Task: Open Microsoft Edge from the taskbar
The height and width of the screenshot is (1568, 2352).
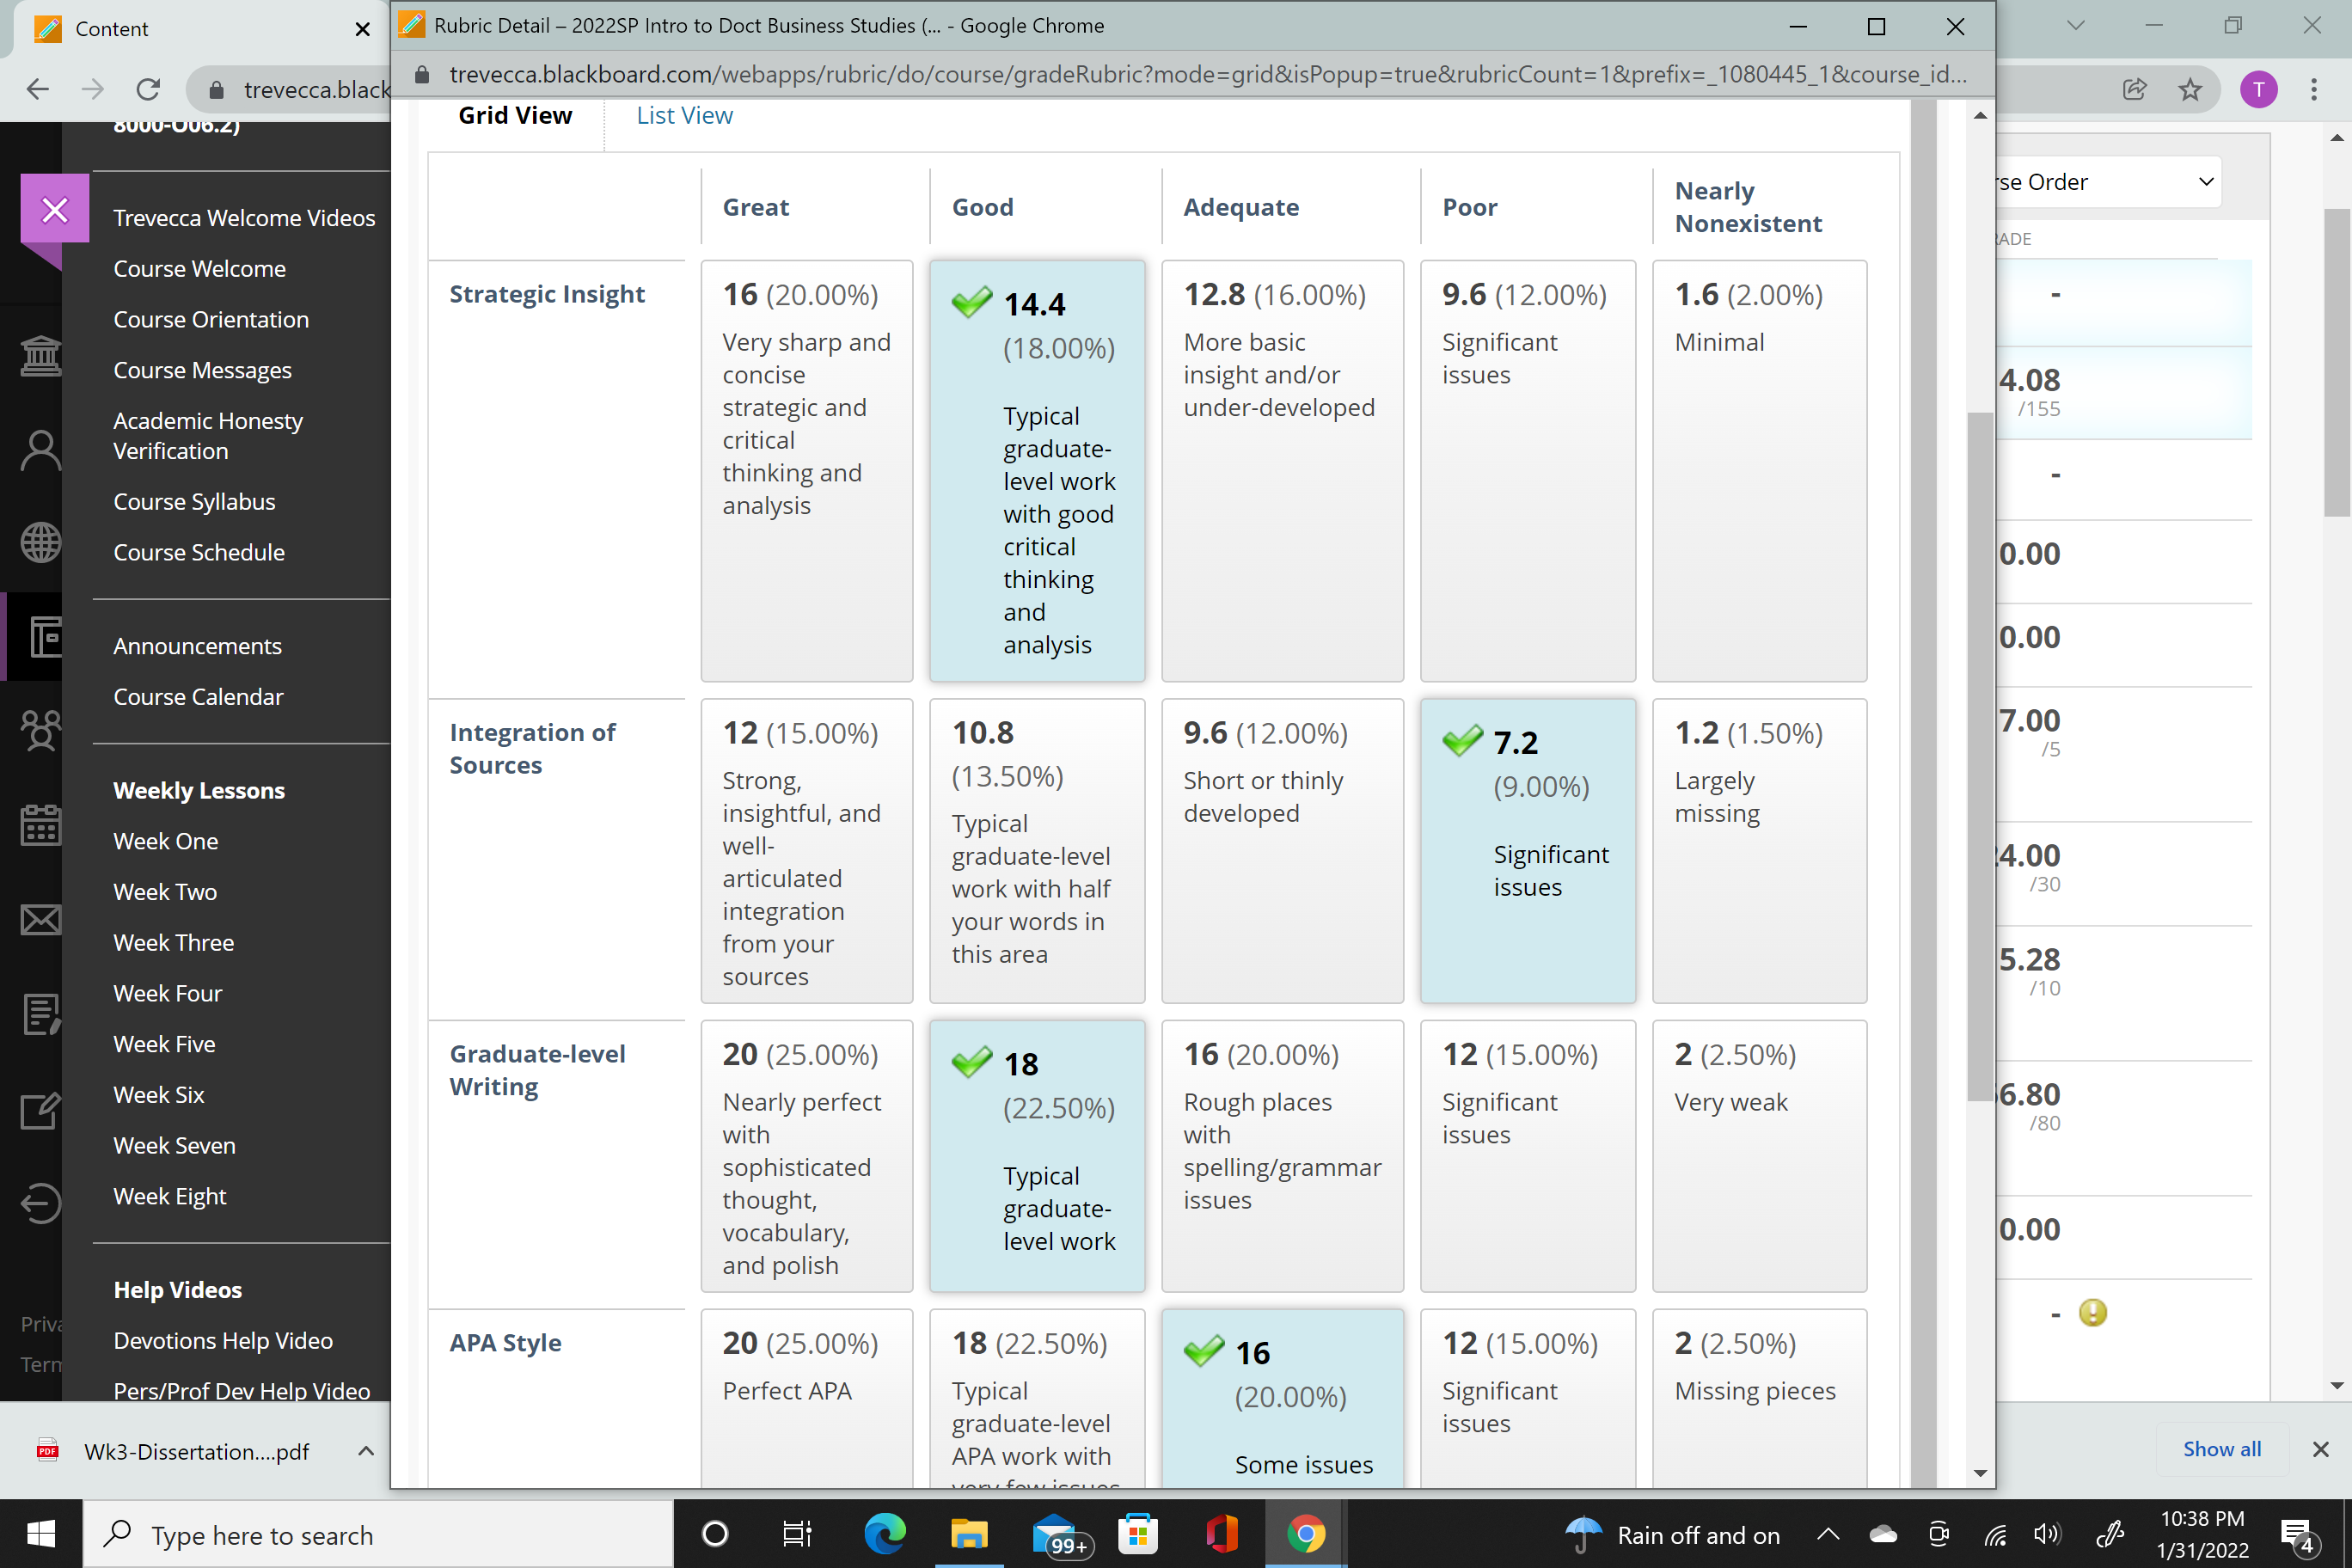Action: (885, 1533)
